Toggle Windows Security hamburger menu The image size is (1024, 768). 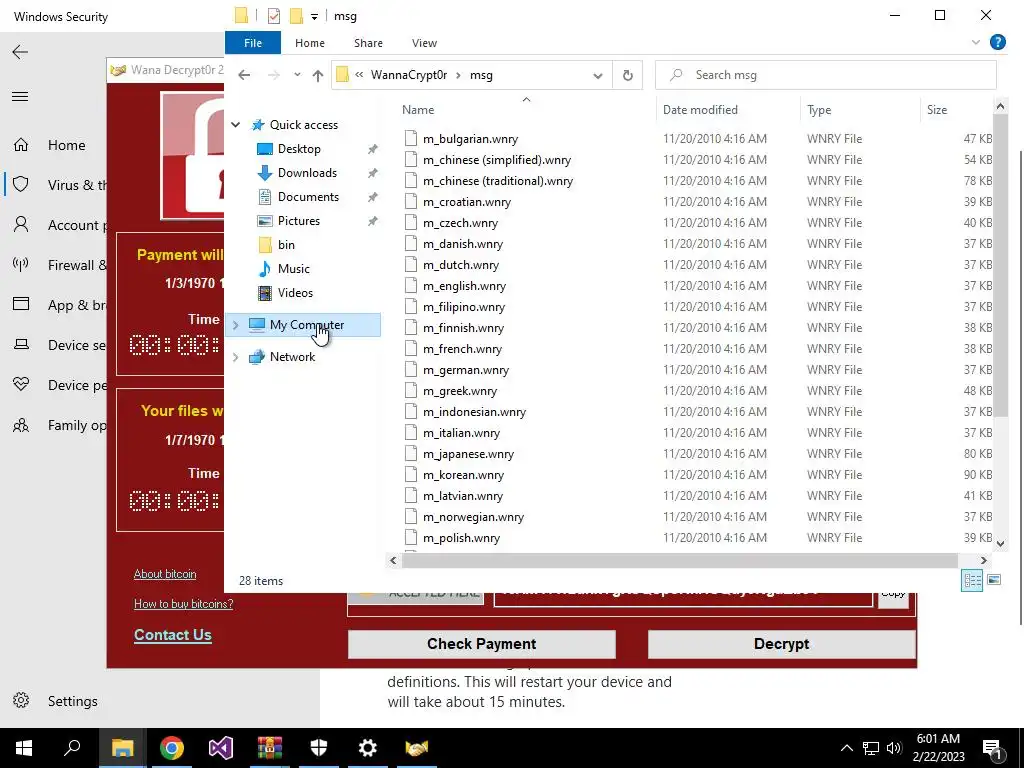coord(20,97)
